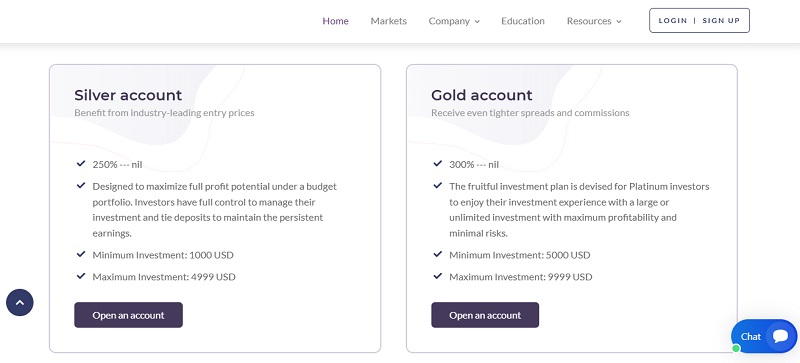800x363 pixels.
Task: Click the checkmark beside 300% --- nil
Action: tap(437, 164)
